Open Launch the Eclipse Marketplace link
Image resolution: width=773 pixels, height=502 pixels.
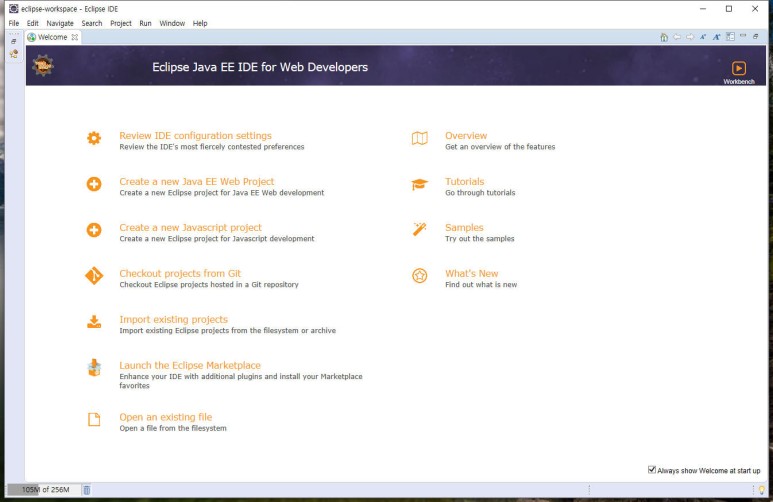(x=190, y=365)
